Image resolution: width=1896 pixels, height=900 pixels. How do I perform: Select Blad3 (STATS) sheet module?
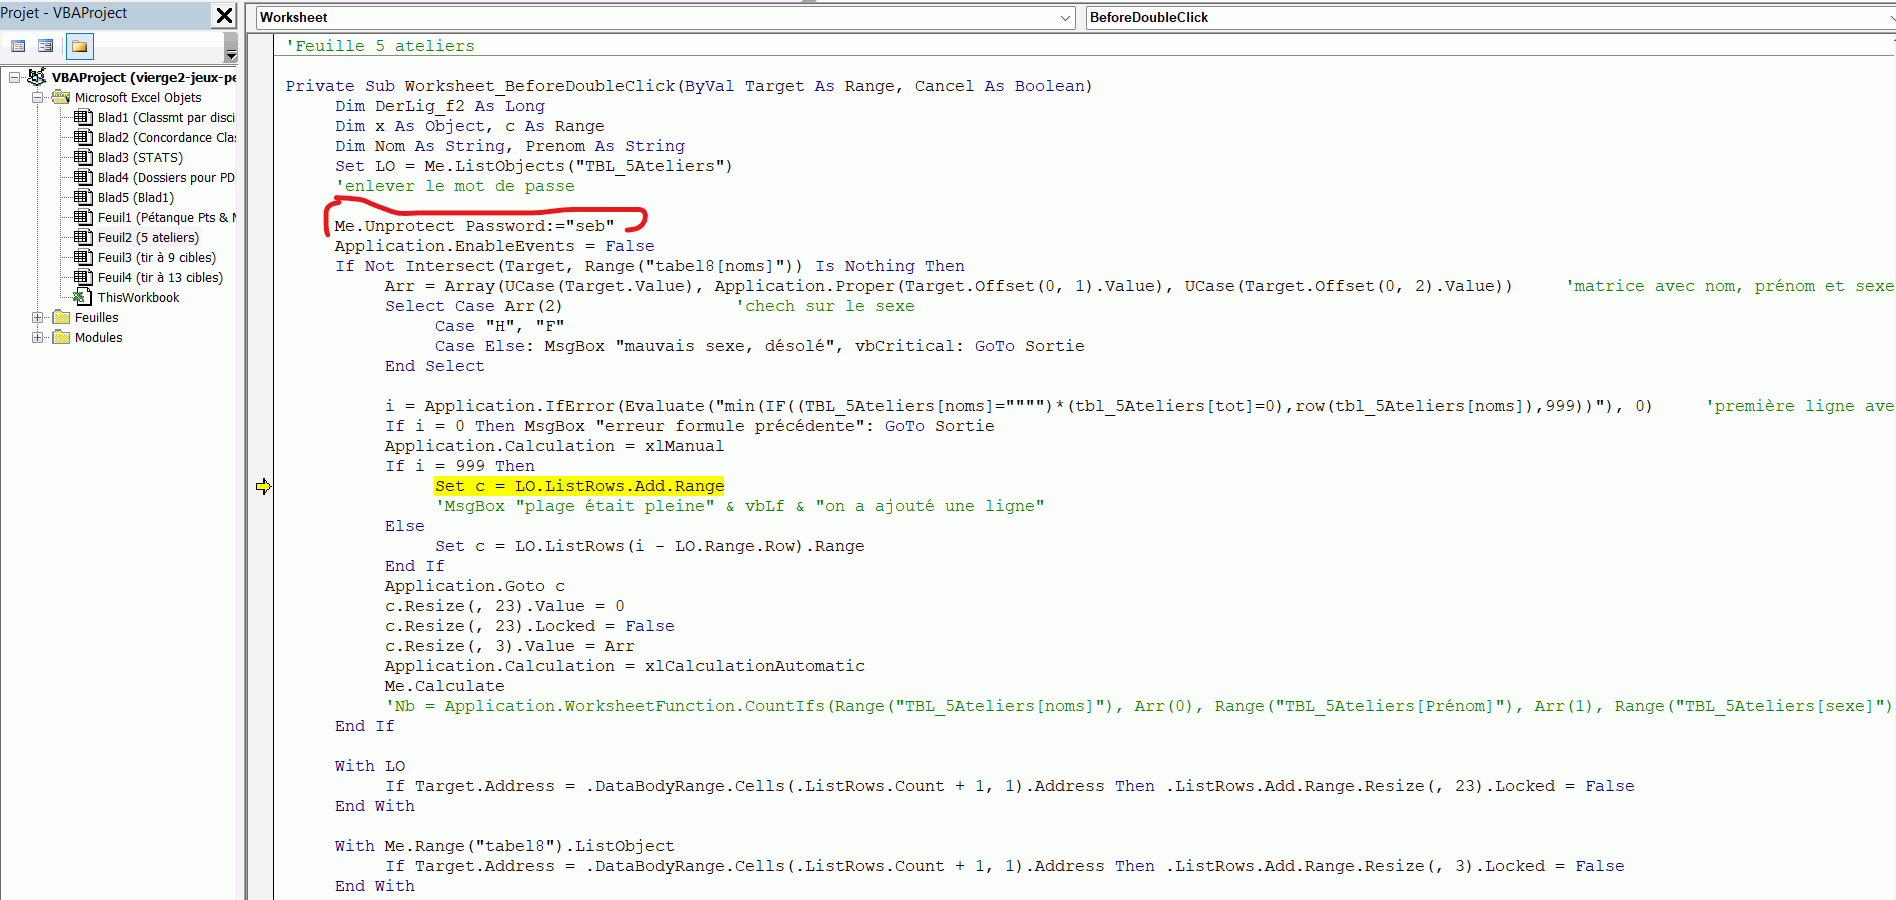click(x=140, y=157)
